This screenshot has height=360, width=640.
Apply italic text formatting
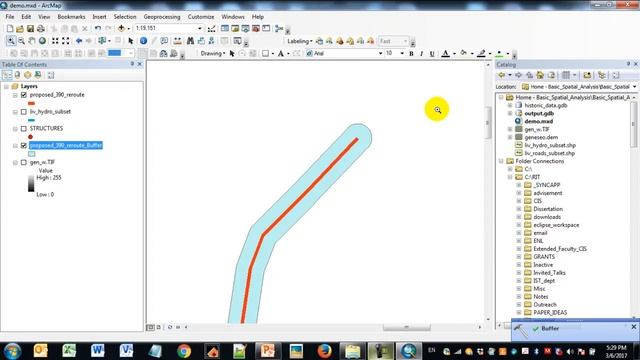422,53
